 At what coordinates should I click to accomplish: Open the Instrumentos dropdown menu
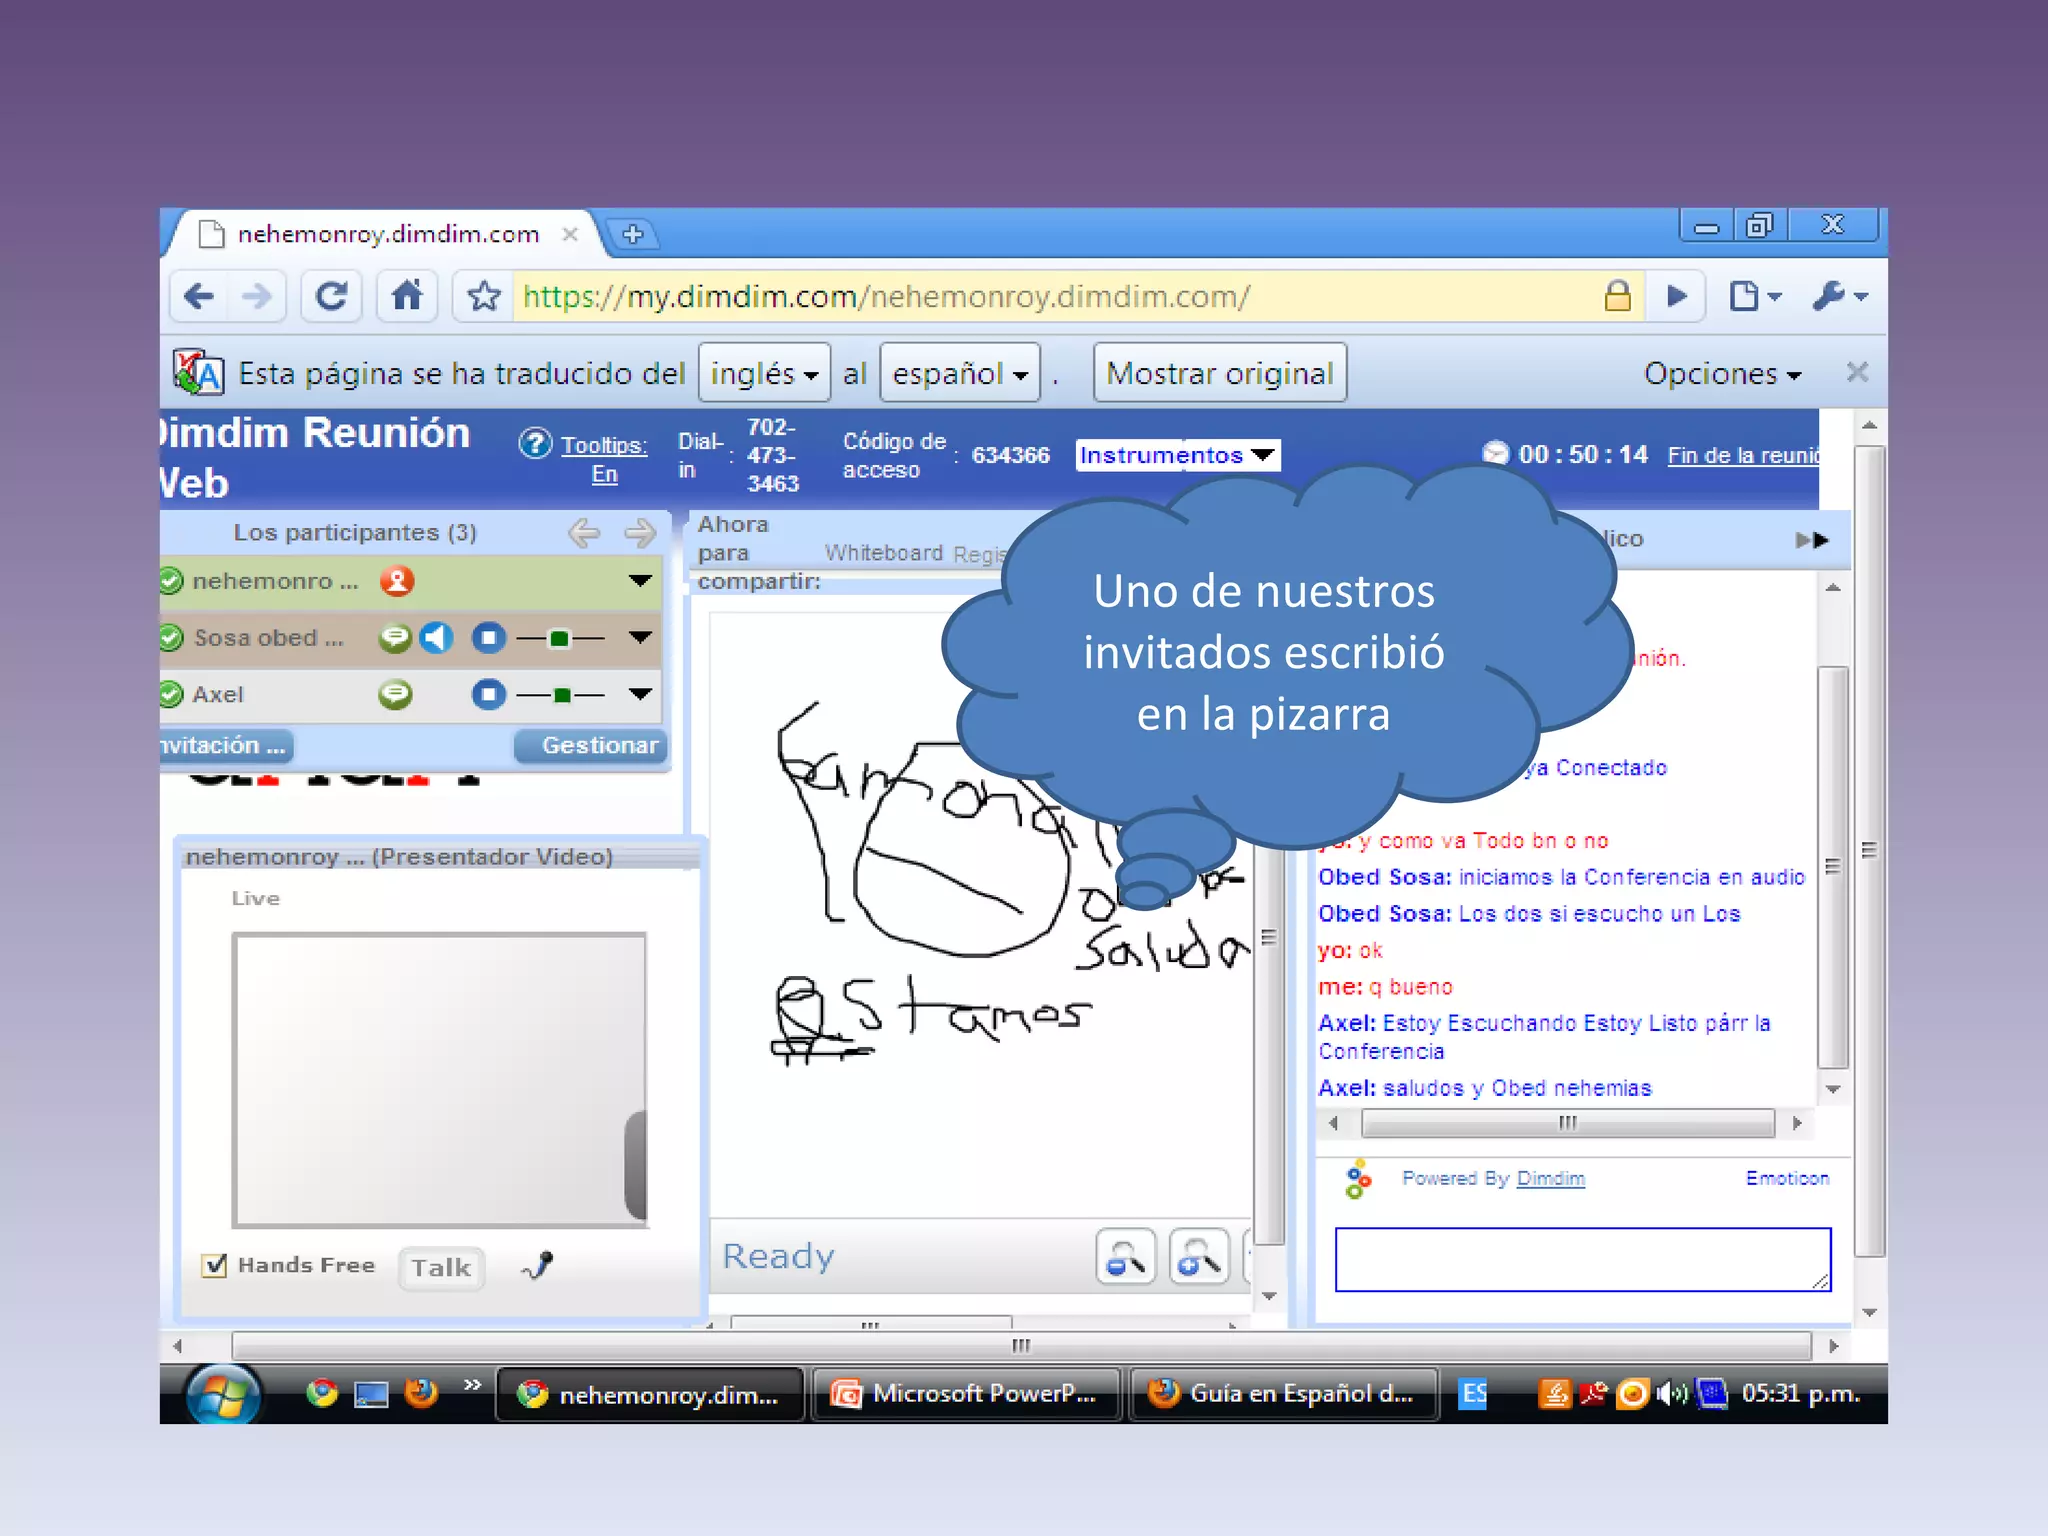(x=1177, y=455)
